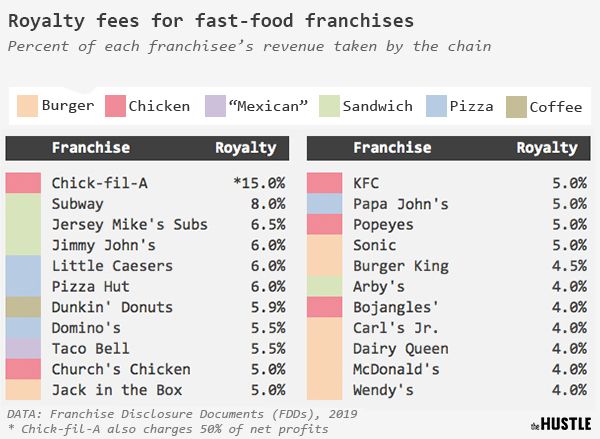600x439 pixels.
Task: Click the Coffee legend tan swatch
Action: tap(516, 107)
